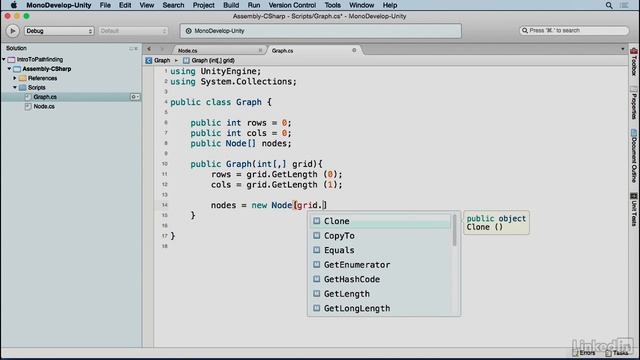Click the Scripts folder icon

click(x=22, y=87)
